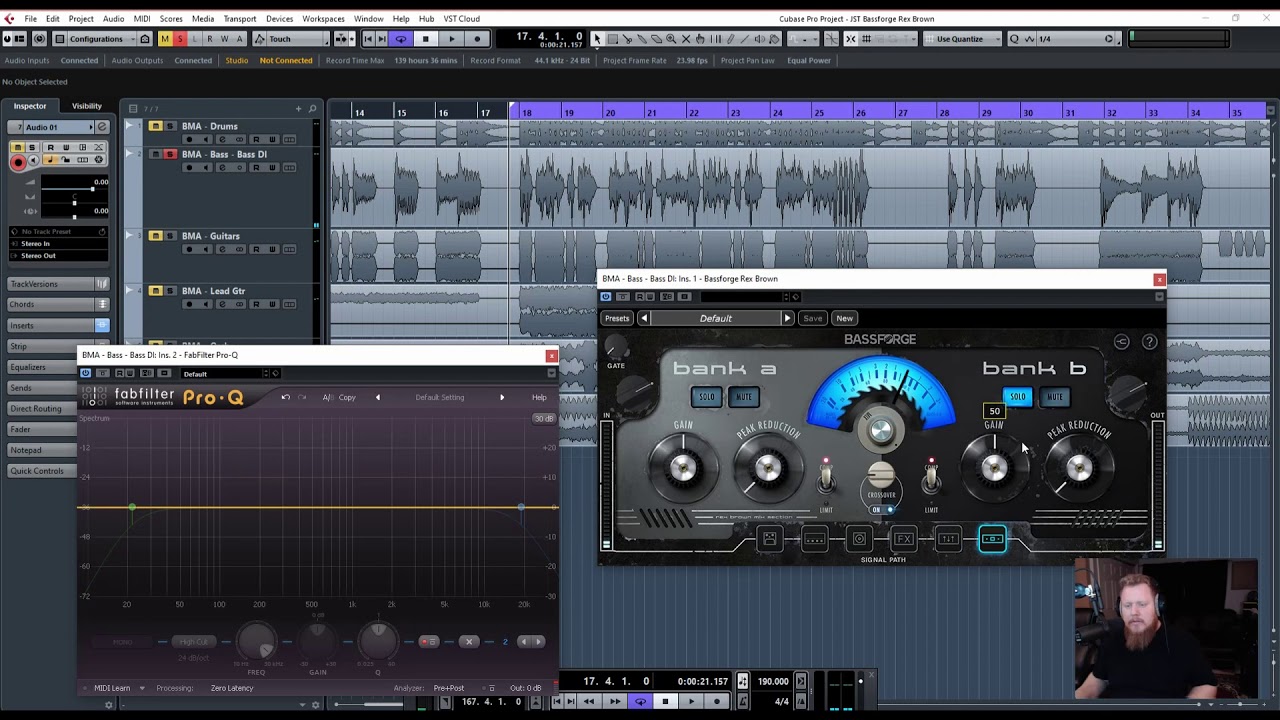
Task: Enable record on the Inspector red button
Action: pyautogui.click(x=17, y=160)
